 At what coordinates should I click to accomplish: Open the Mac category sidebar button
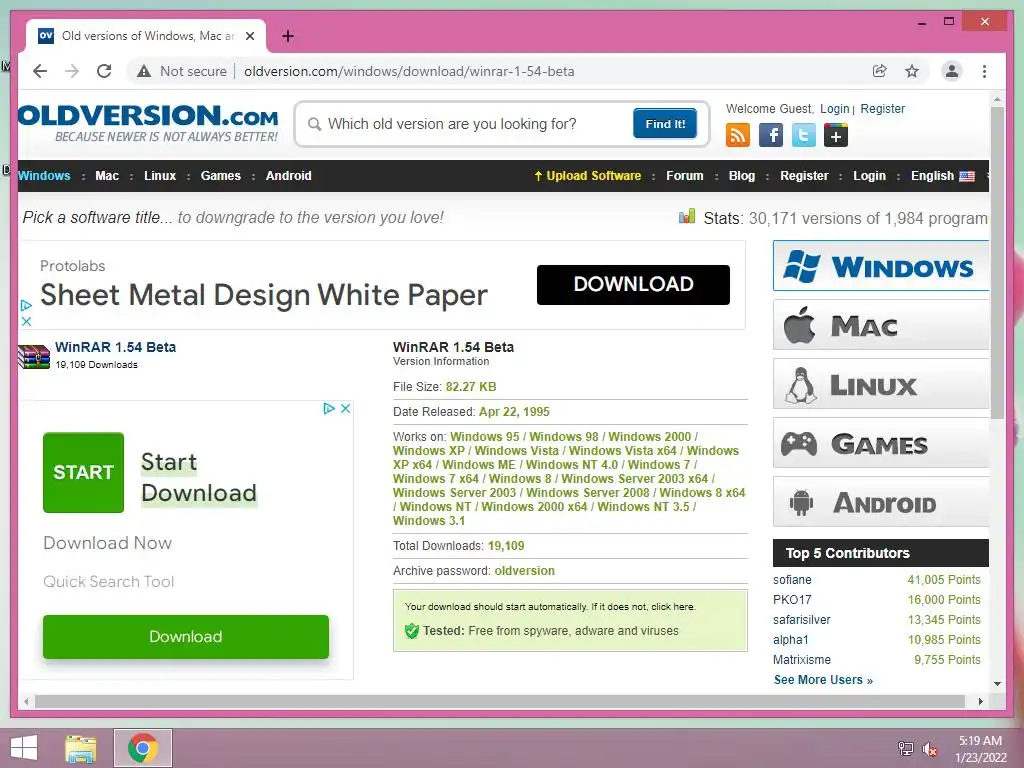pos(880,325)
